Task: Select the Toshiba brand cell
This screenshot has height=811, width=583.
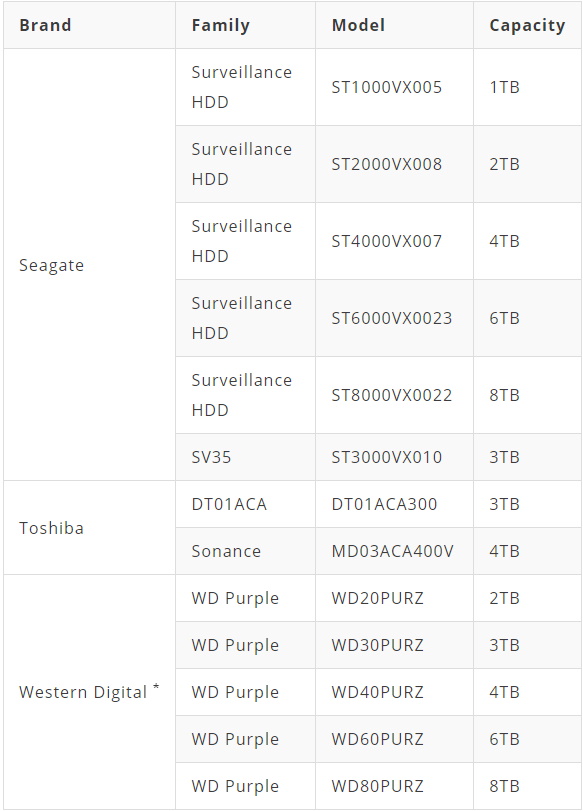Action: 51,528
